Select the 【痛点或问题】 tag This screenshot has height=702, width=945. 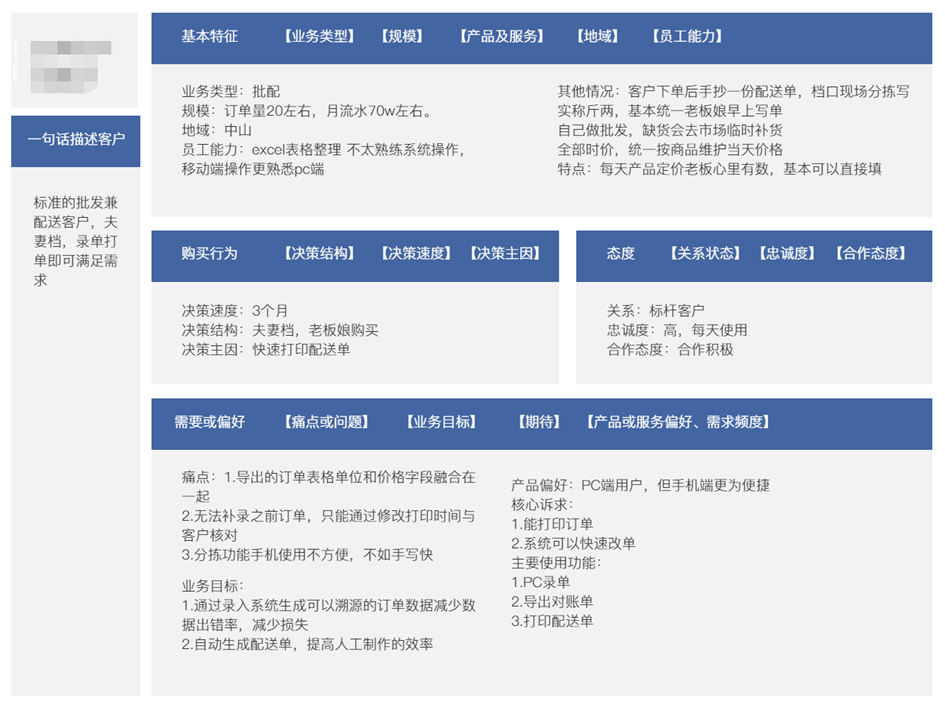pos(327,422)
